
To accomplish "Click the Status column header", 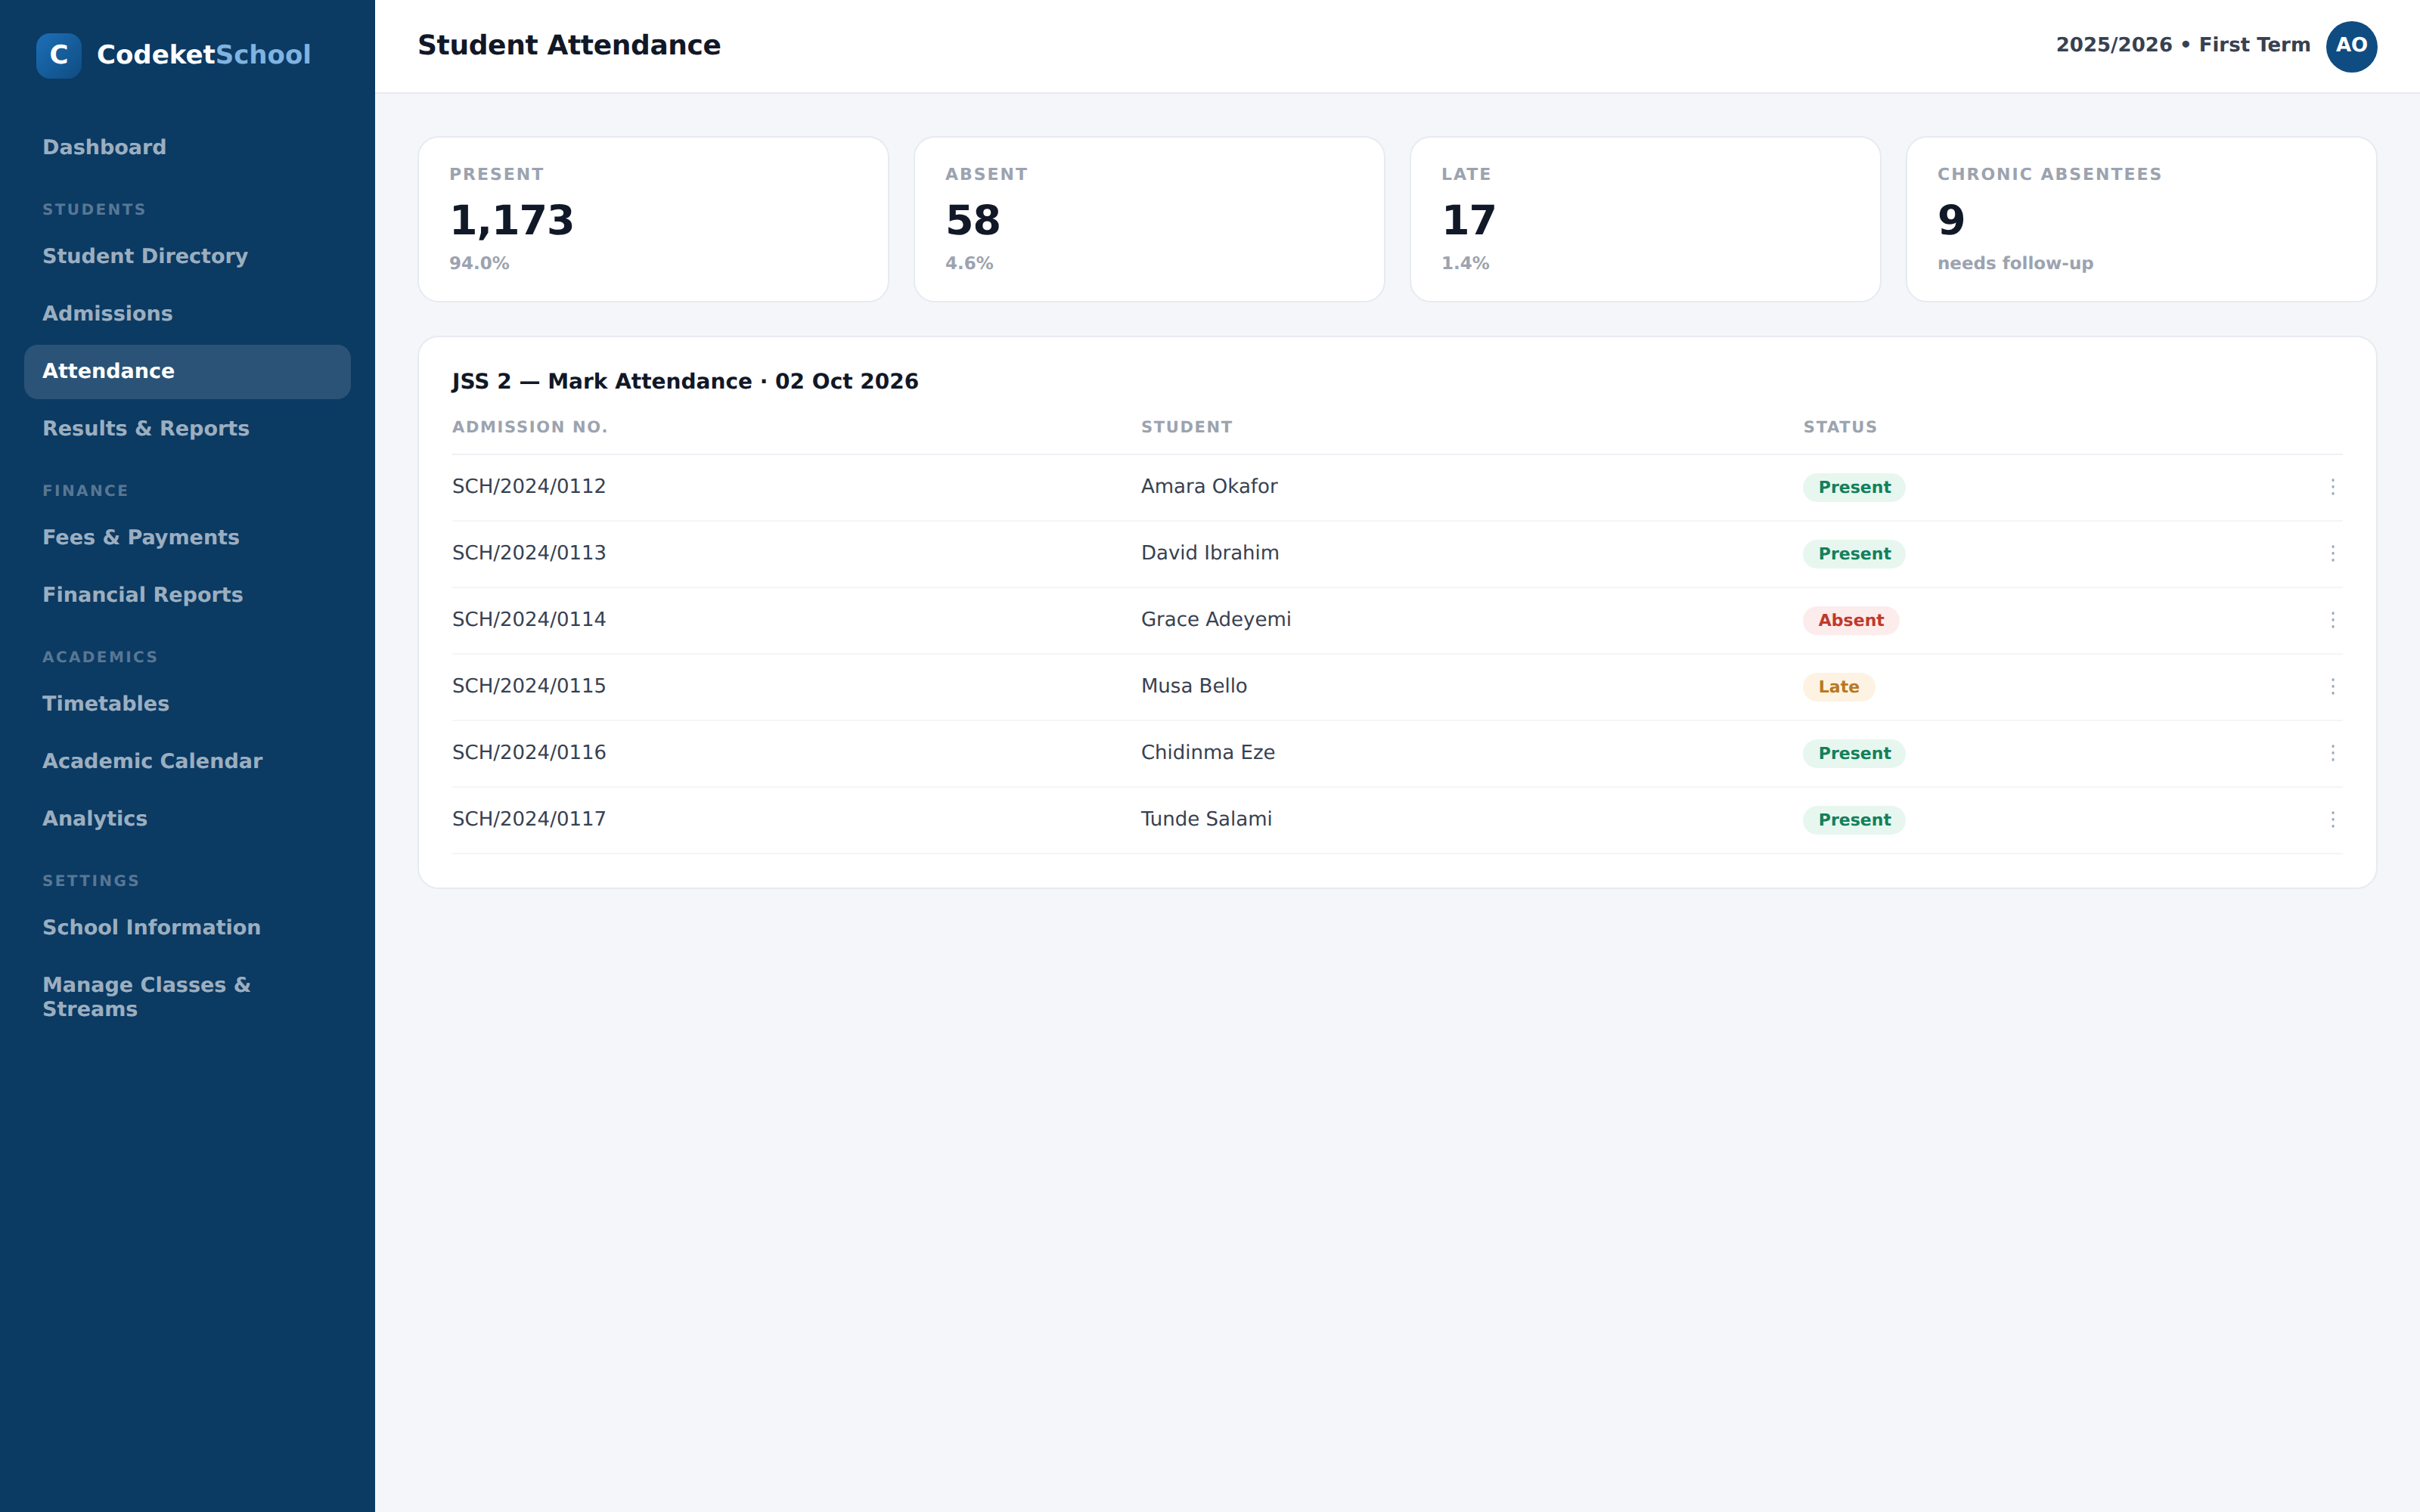I will pyautogui.click(x=1840, y=427).
